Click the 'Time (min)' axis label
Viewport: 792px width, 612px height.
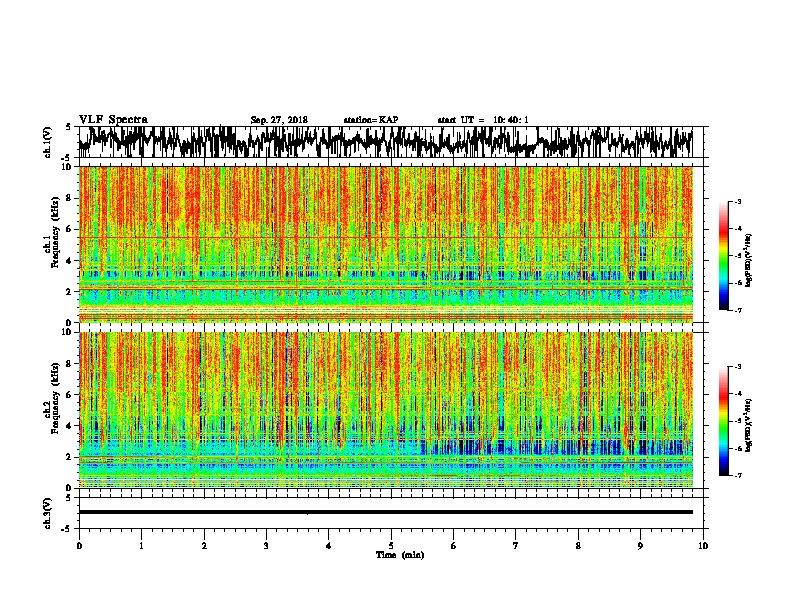(x=400, y=555)
